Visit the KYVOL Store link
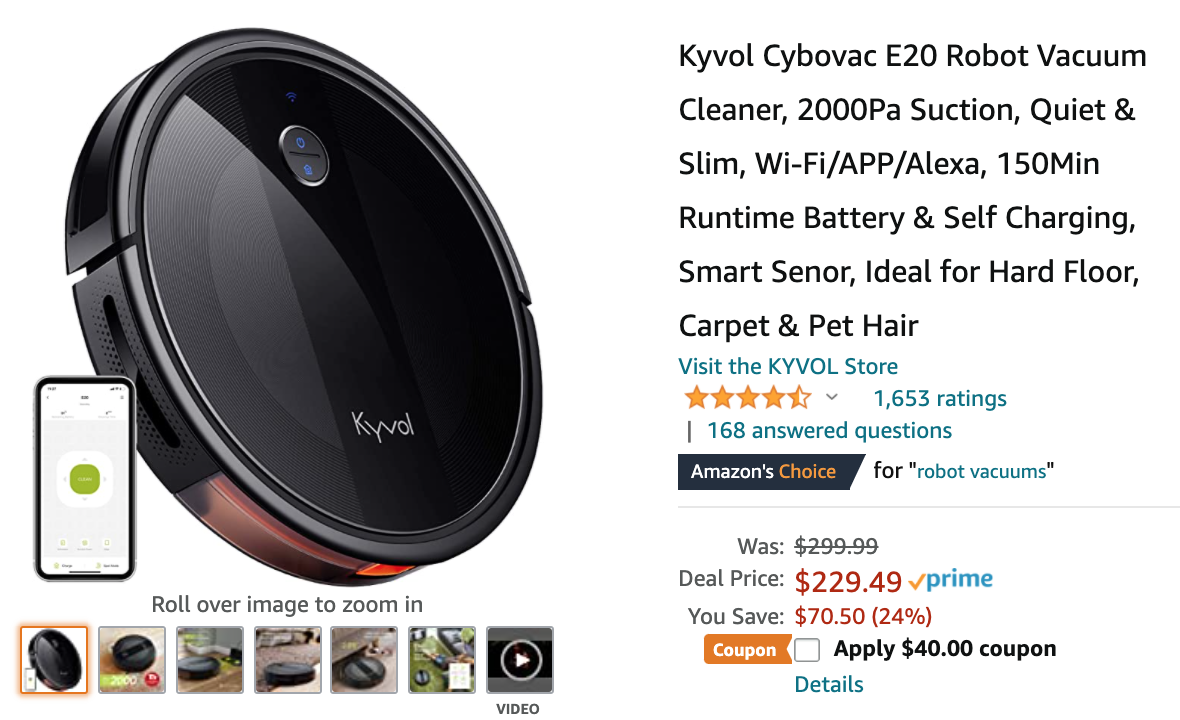This screenshot has width=1180, height=720. (x=788, y=366)
